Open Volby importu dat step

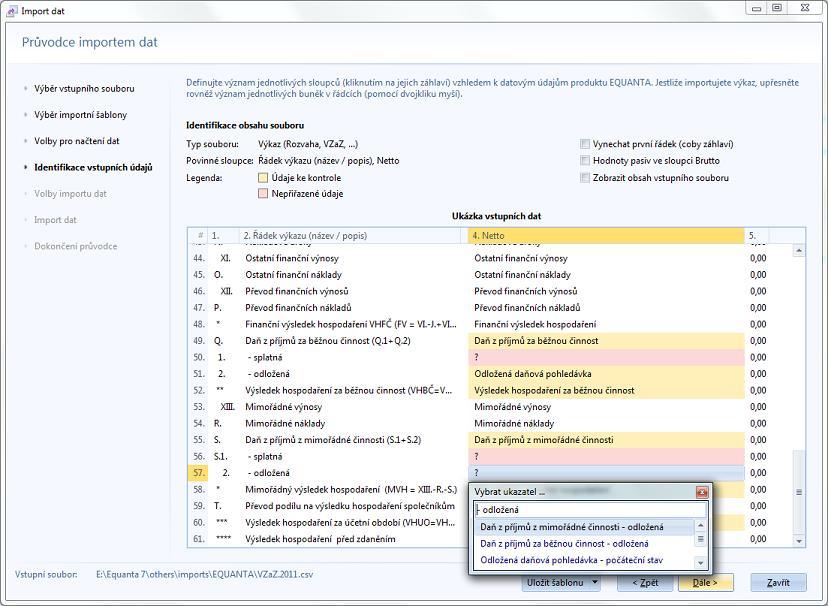coord(70,194)
